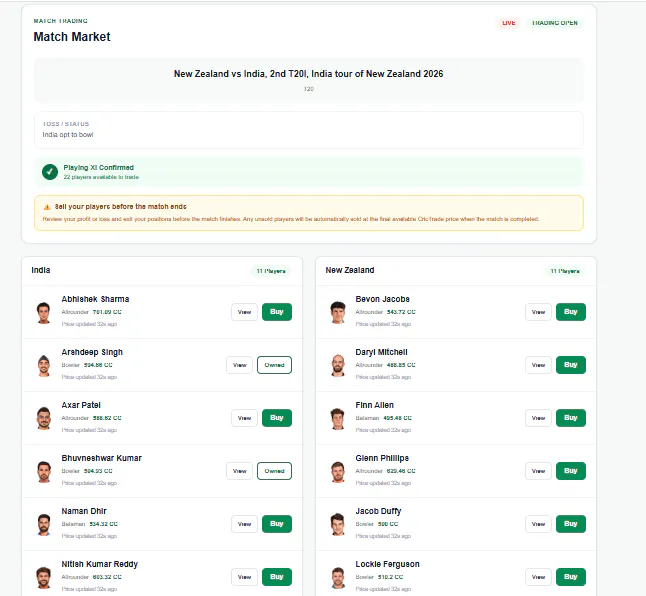Click Daryl Mitchell avatar photo

(x=338, y=366)
